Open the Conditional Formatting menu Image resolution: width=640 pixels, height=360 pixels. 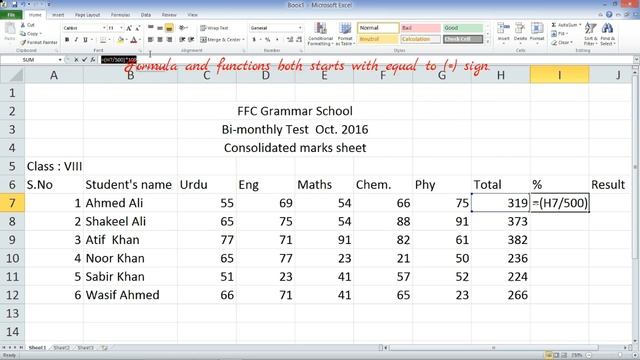tap(321, 34)
